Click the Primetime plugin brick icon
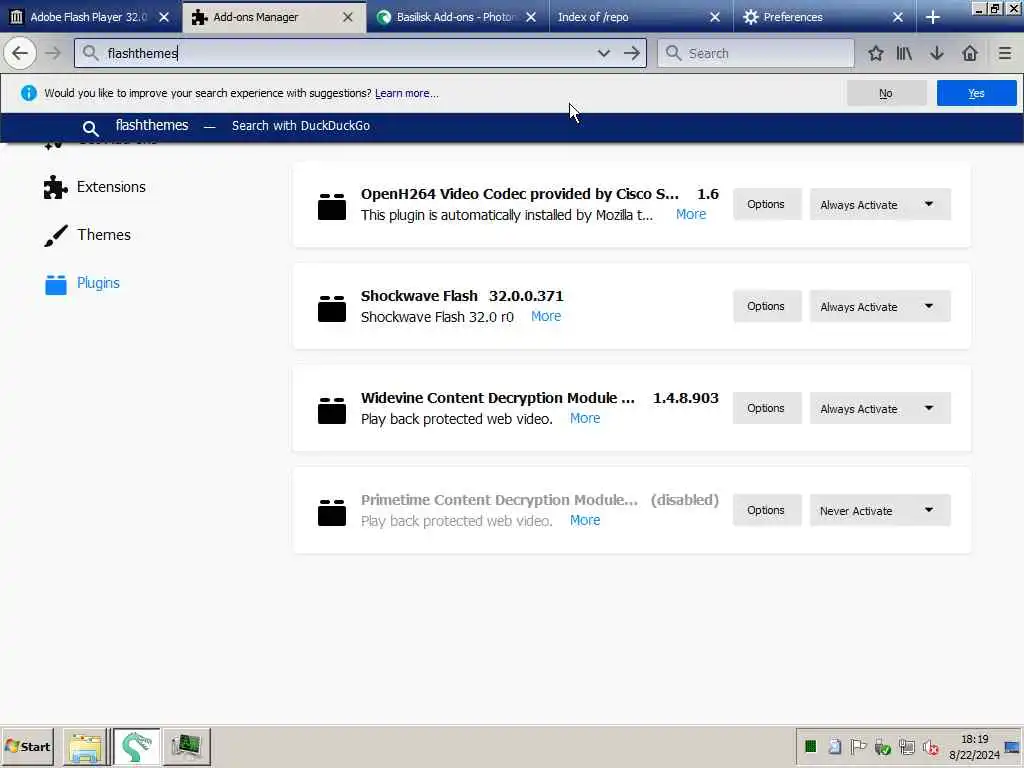 click(332, 512)
